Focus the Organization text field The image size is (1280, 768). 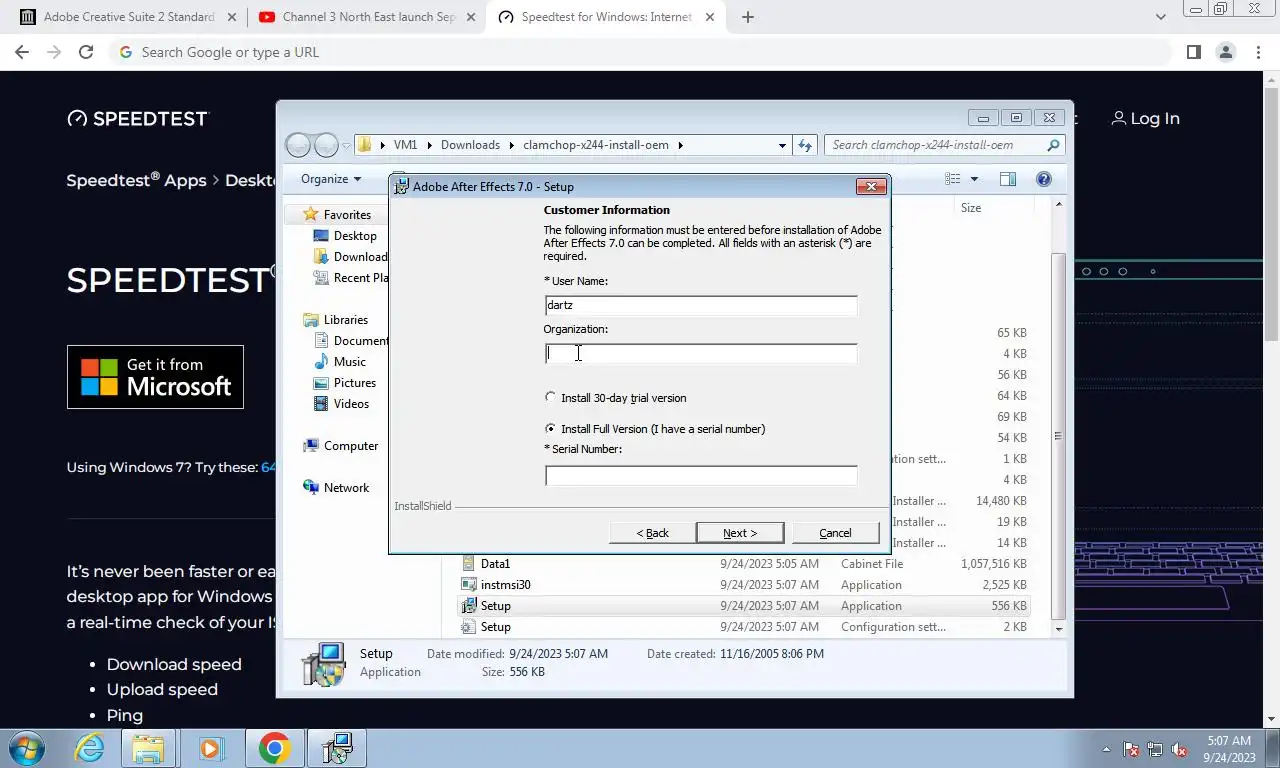701,353
